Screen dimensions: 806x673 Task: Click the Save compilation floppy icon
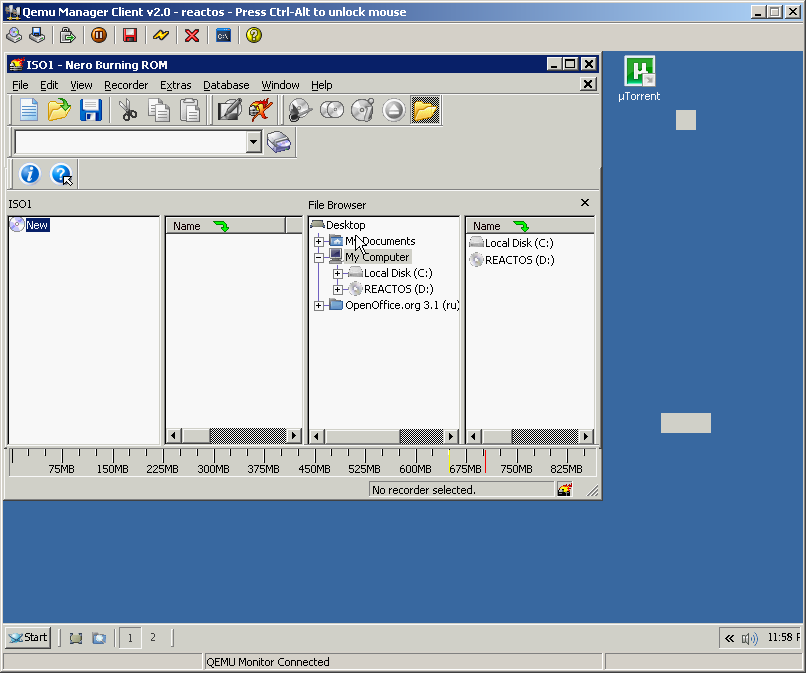tap(91, 110)
